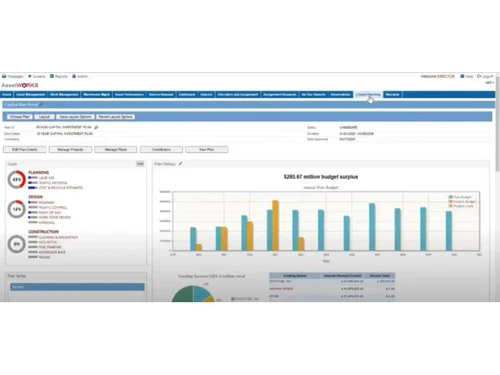Switch to Work Management tab
500x375 pixels.
(x=64, y=95)
